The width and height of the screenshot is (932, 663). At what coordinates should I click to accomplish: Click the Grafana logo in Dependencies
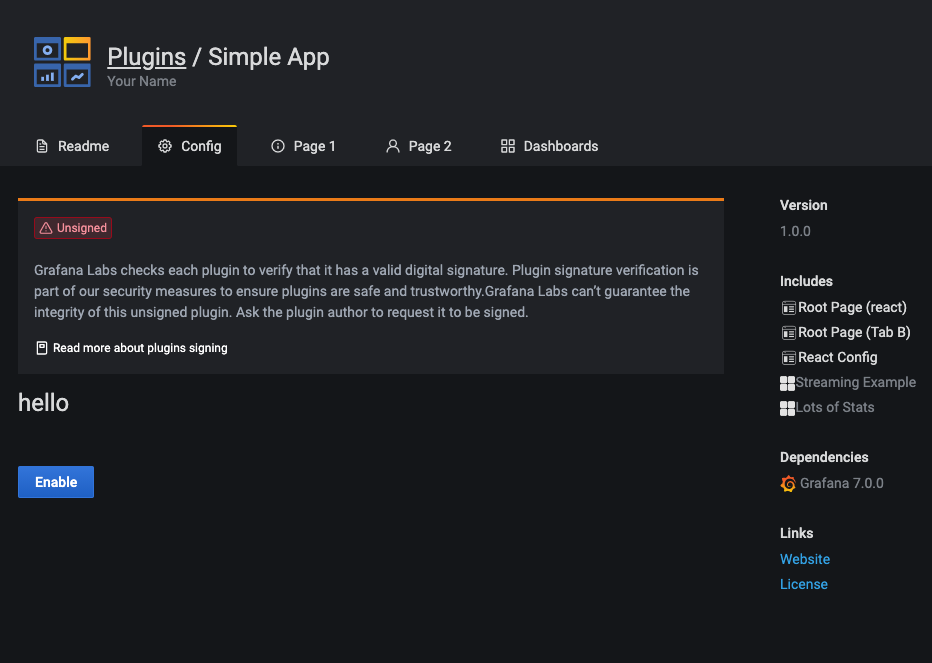tap(788, 484)
